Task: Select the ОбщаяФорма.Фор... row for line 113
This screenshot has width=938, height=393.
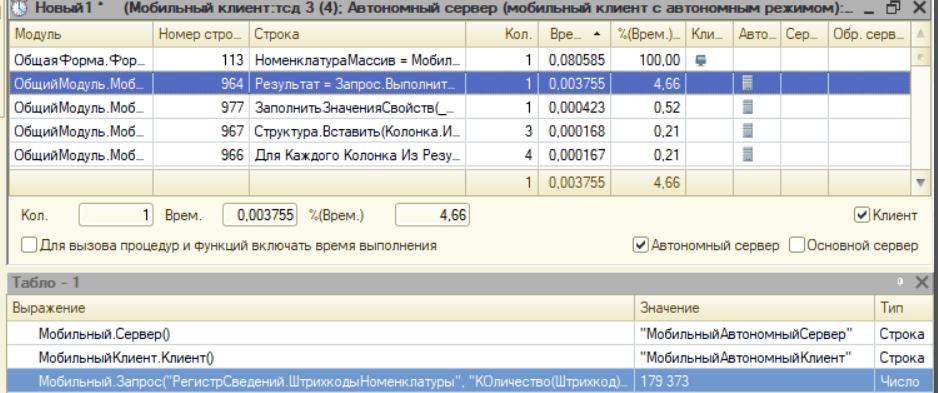Action: pyautogui.click(x=460, y=60)
